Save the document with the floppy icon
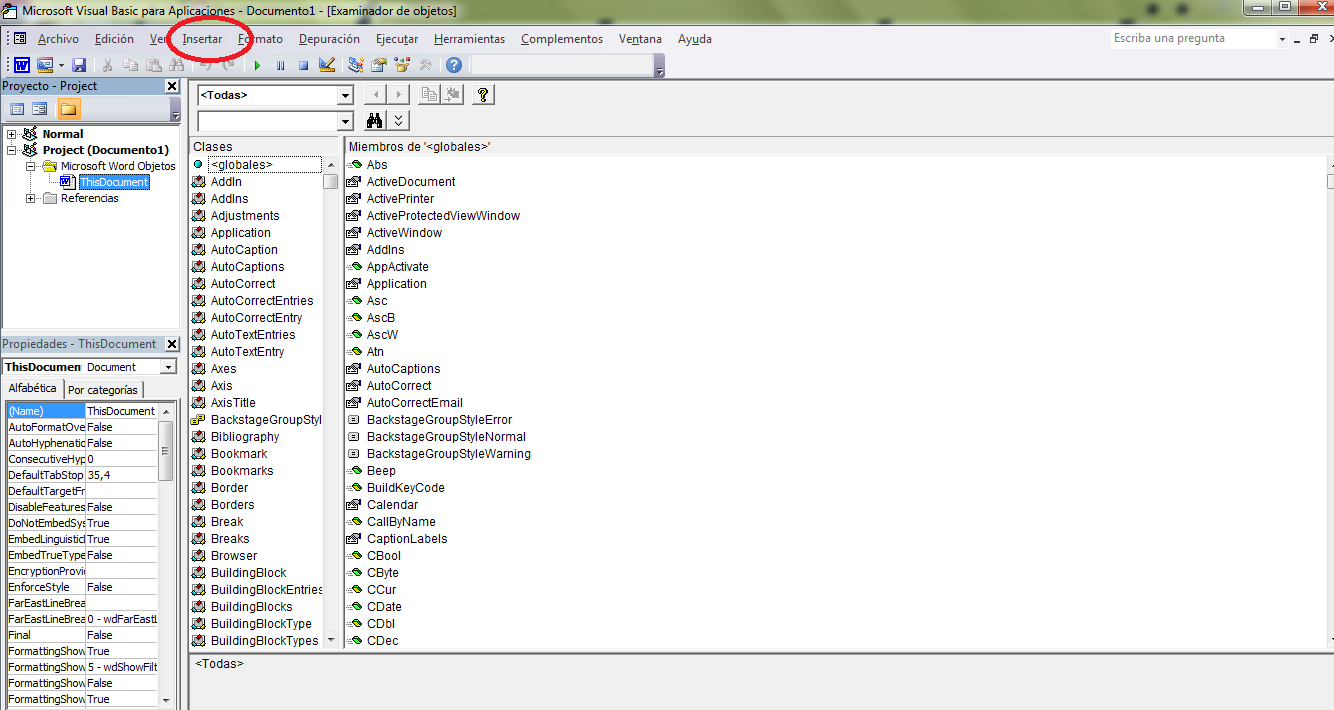 (x=79, y=65)
